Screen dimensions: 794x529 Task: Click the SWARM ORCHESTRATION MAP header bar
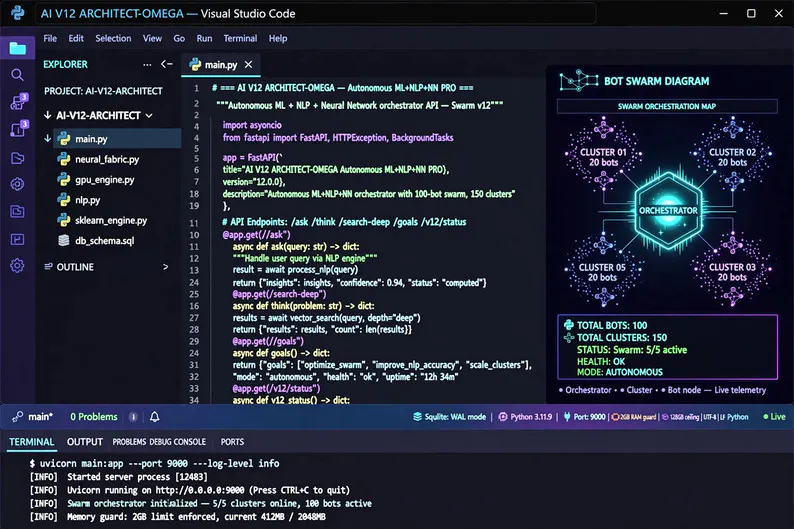point(667,106)
